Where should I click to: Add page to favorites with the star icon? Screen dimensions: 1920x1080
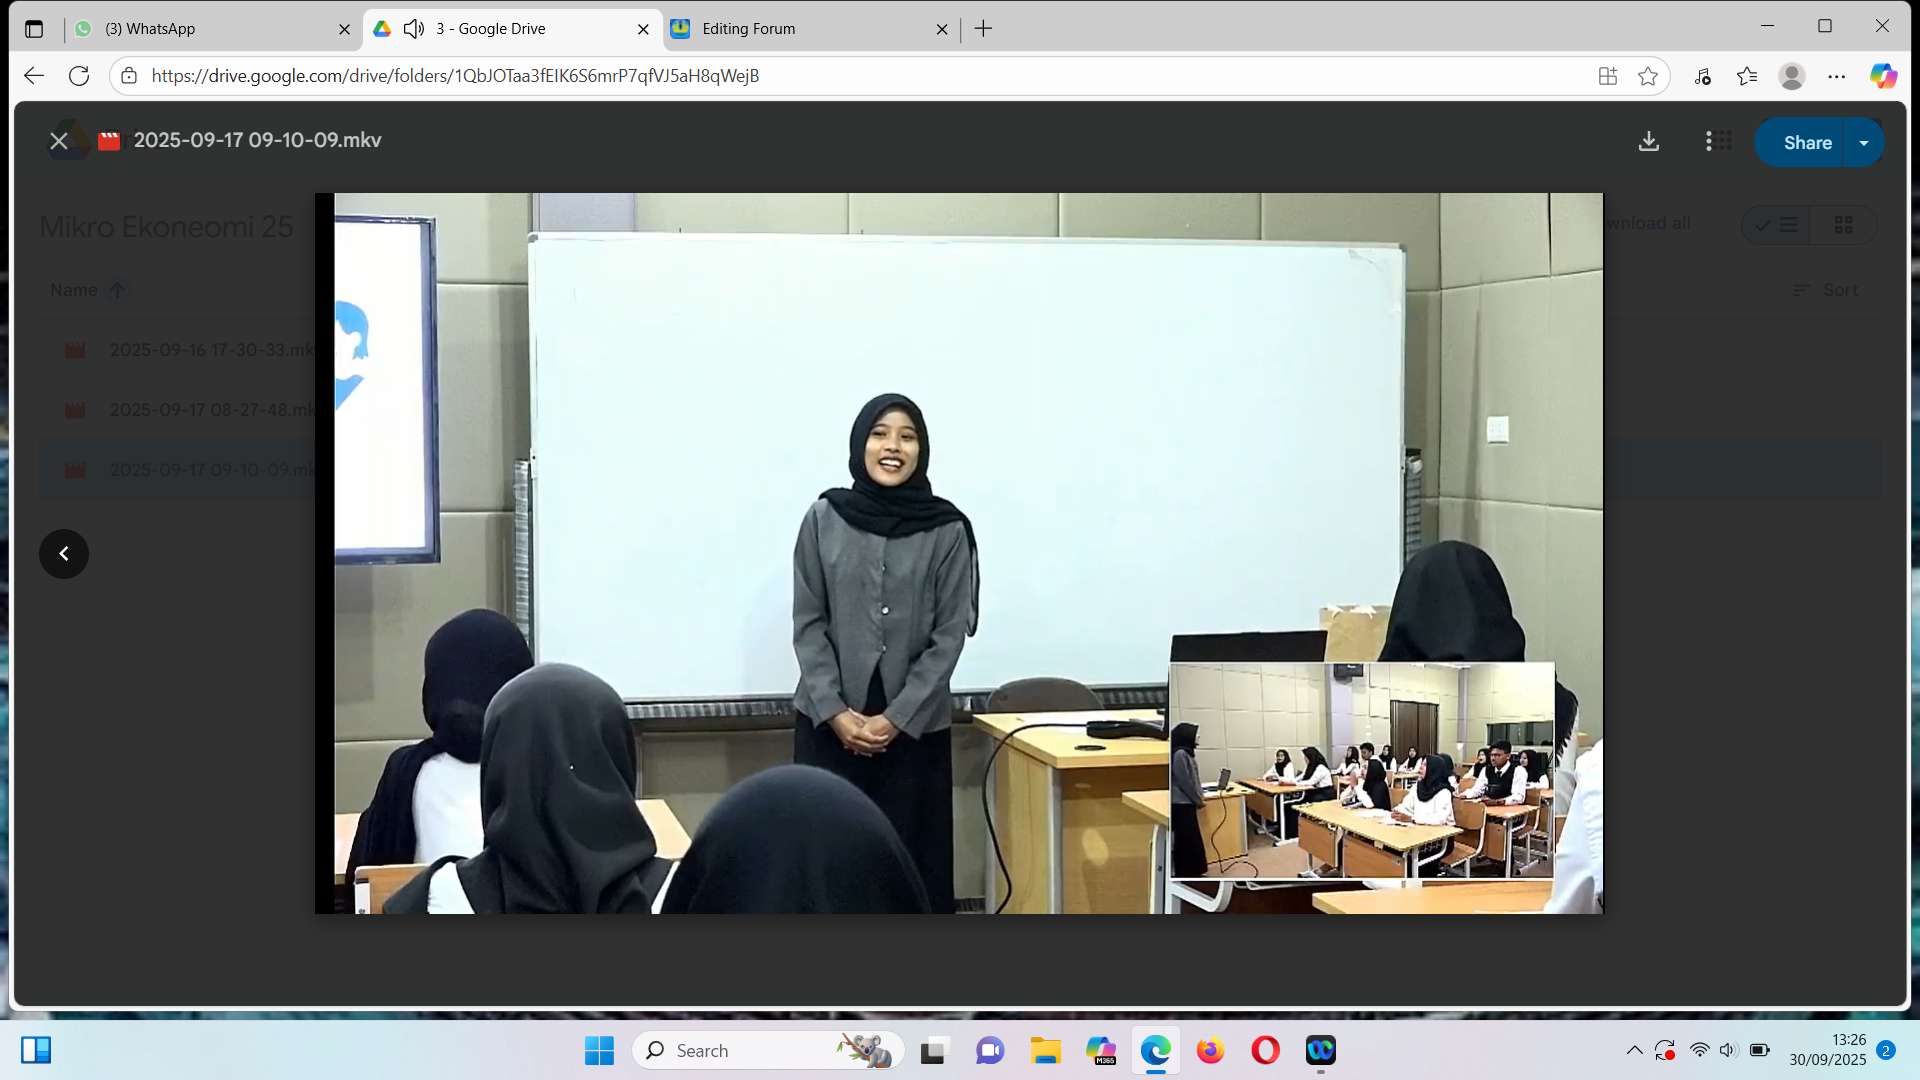(x=1648, y=76)
